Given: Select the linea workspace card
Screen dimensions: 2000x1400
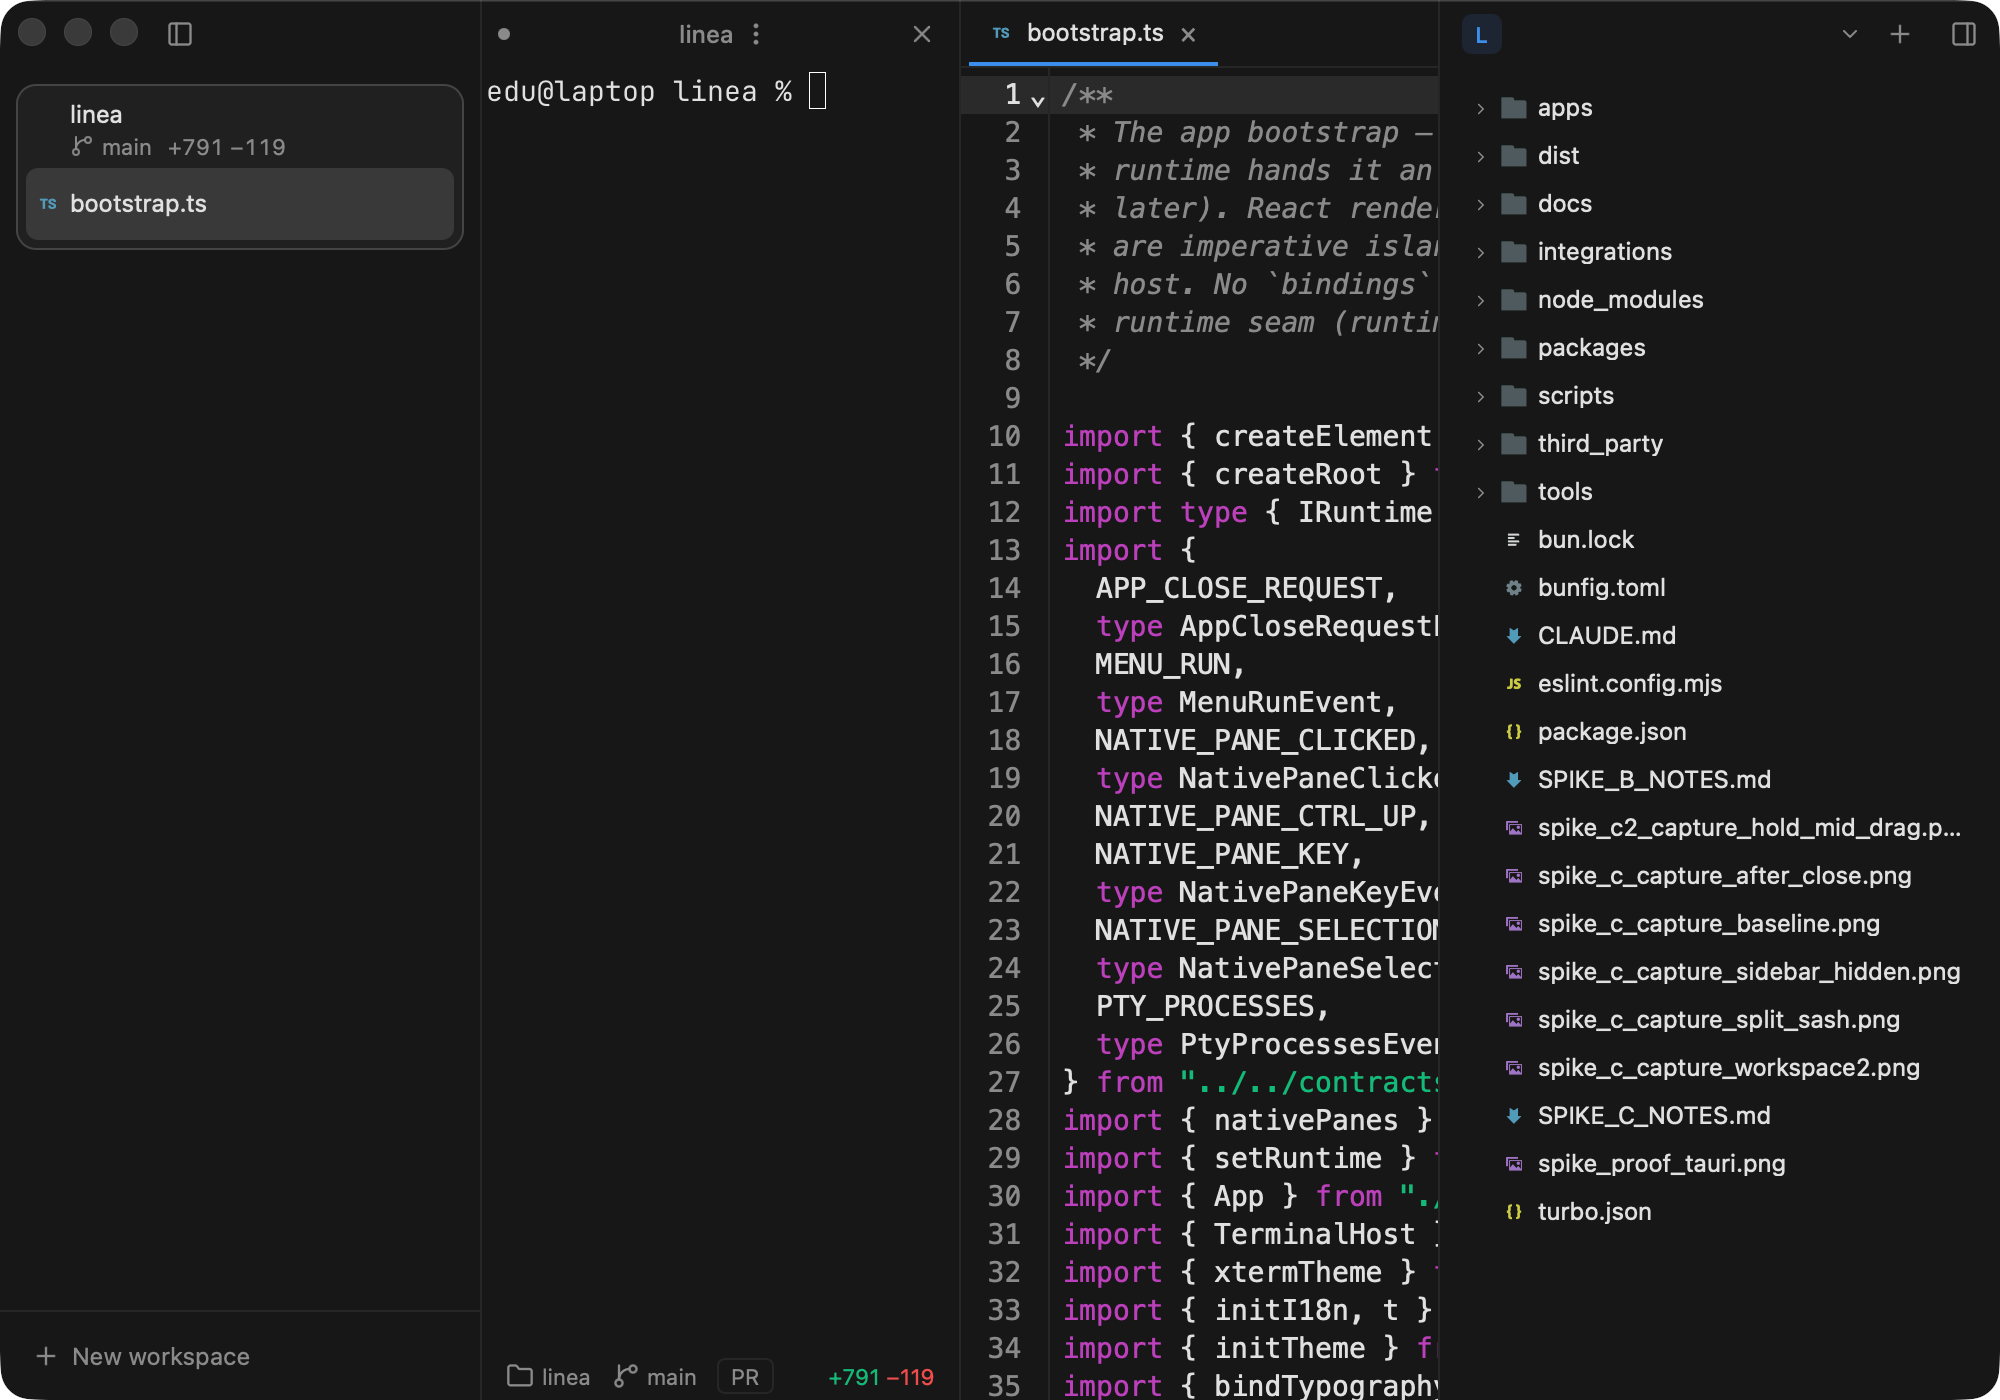Looking at the screenshot, I should (x=240, y=130).
